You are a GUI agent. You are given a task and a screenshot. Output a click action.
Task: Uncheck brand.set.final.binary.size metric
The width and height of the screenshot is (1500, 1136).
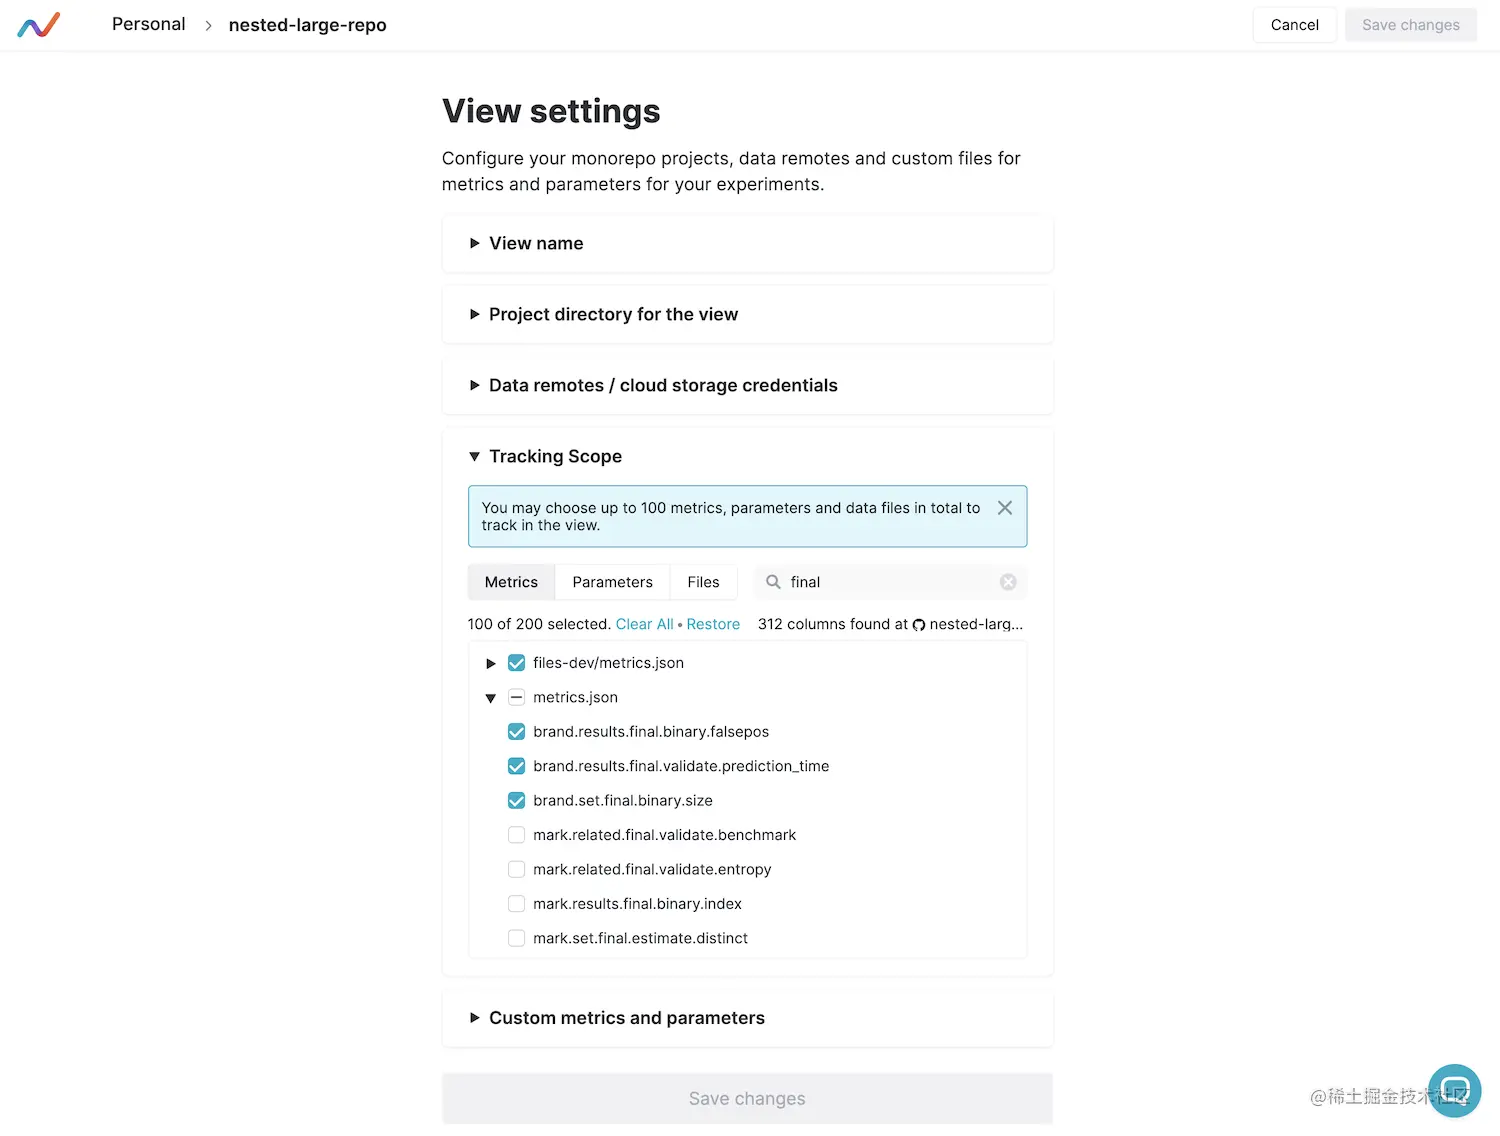point(516,800)
